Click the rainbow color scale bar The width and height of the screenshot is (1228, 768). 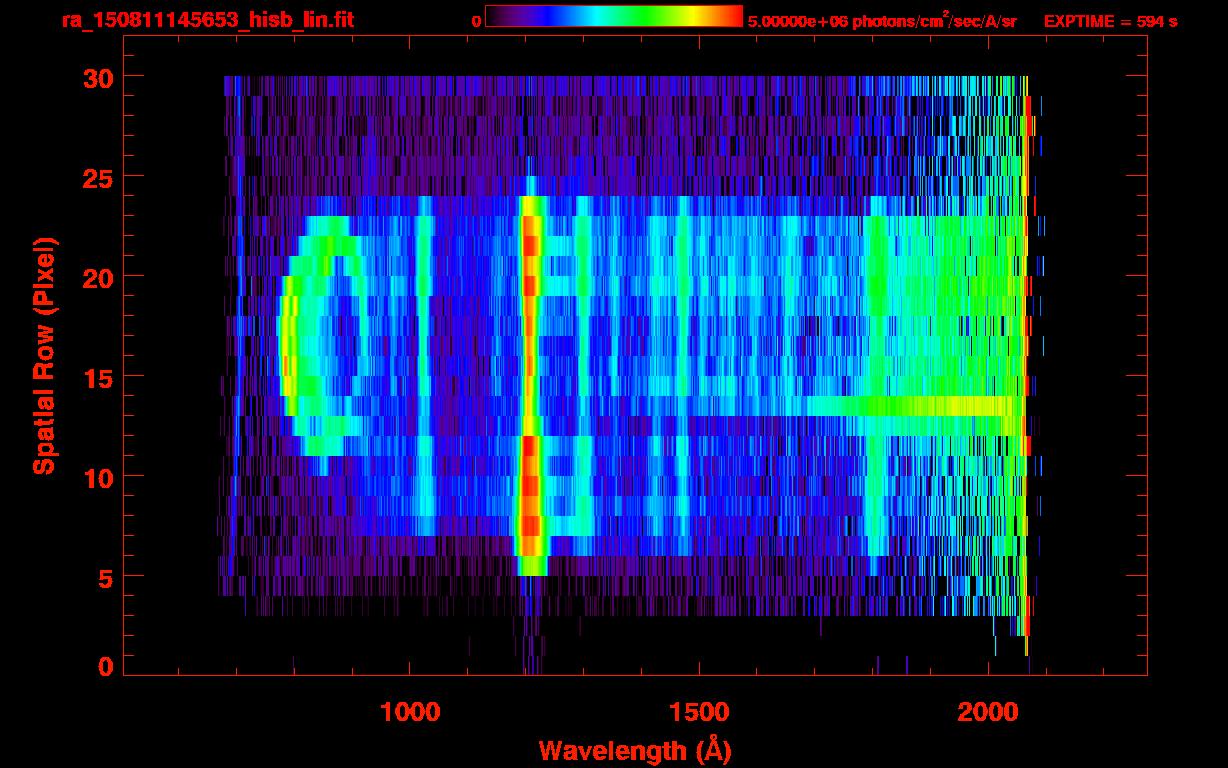tap(614, 16)
